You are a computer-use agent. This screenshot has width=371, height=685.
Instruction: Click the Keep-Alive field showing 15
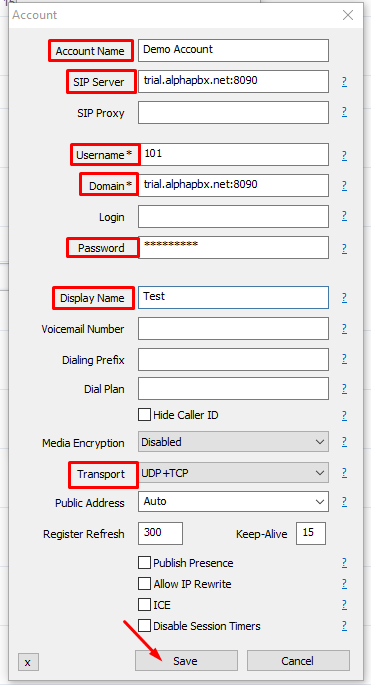(x=311, y=533)
